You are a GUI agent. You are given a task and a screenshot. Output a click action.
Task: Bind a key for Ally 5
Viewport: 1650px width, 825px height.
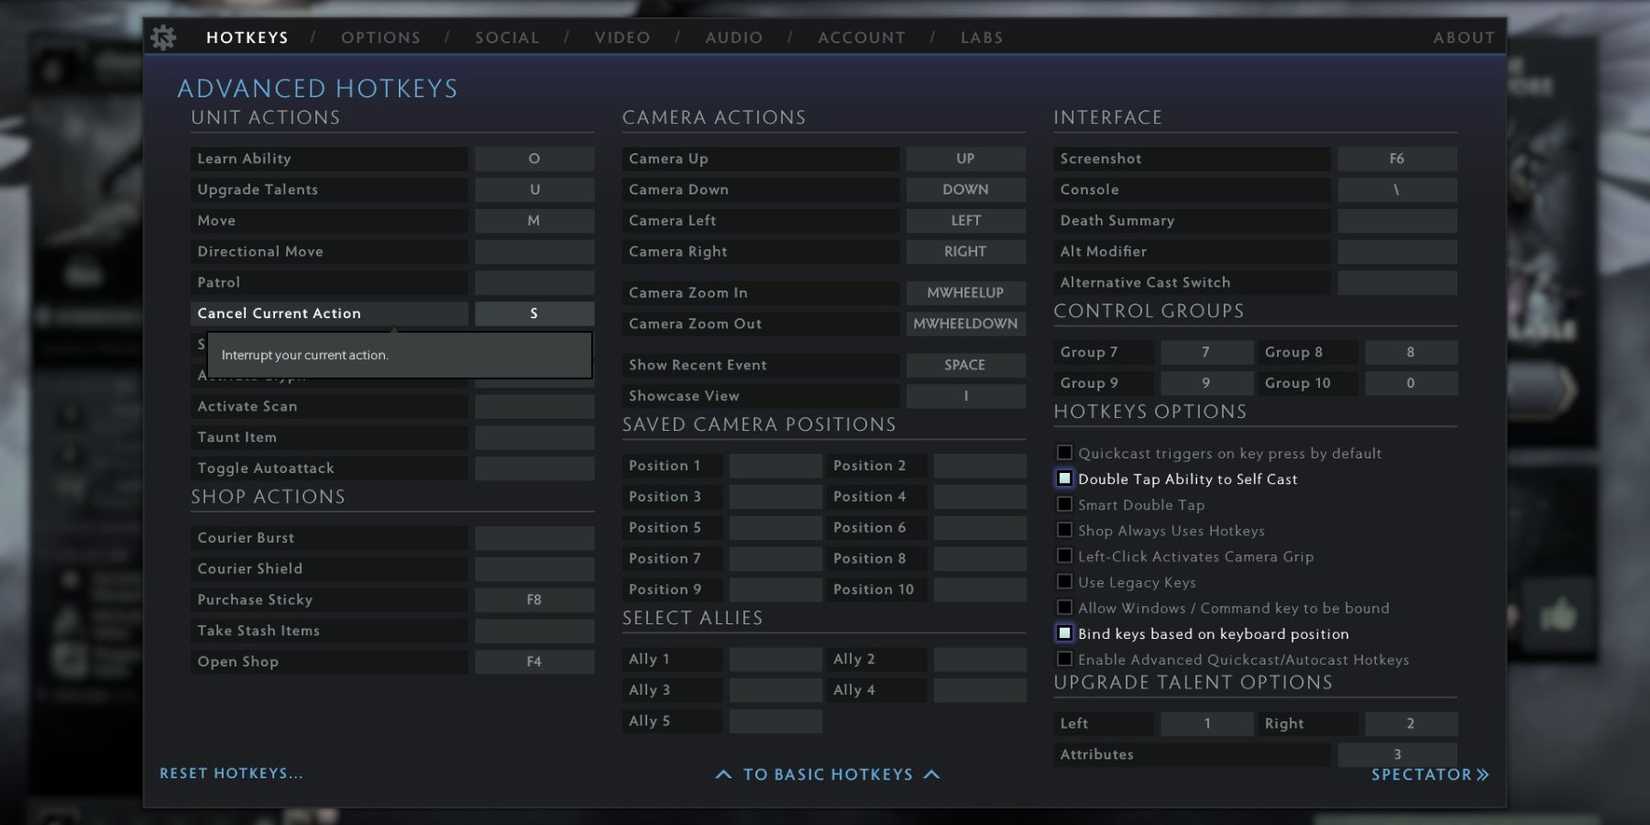pyautogui.click(x=775, y=721)
